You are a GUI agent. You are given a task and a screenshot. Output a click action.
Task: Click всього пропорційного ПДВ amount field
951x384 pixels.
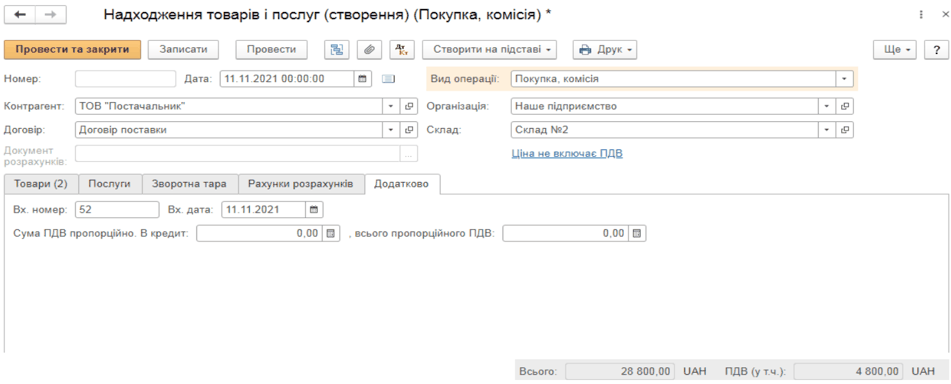tap(566, 234)
